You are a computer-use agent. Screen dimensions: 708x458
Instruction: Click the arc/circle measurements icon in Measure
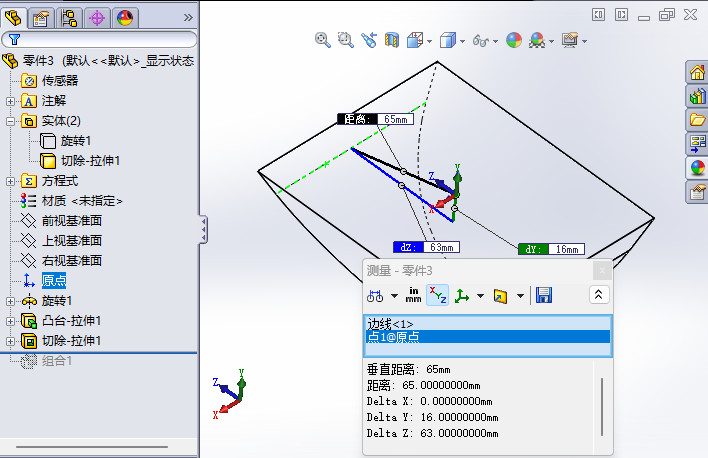coord(375,296)
